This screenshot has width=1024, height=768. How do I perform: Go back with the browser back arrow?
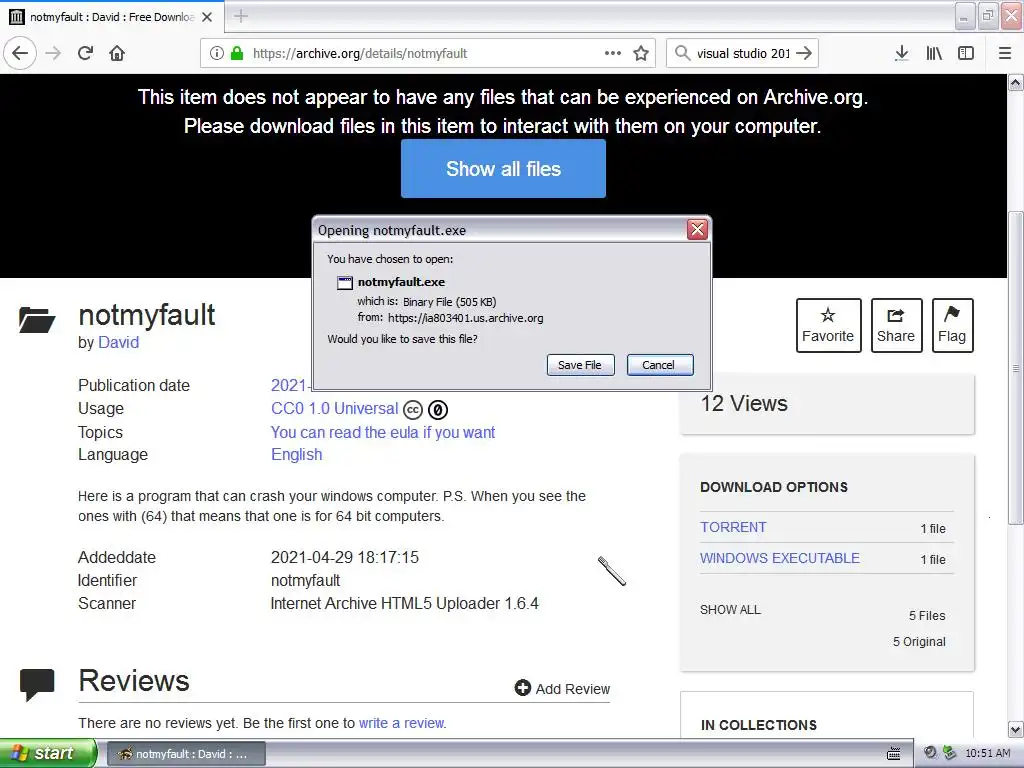(20, 53)
